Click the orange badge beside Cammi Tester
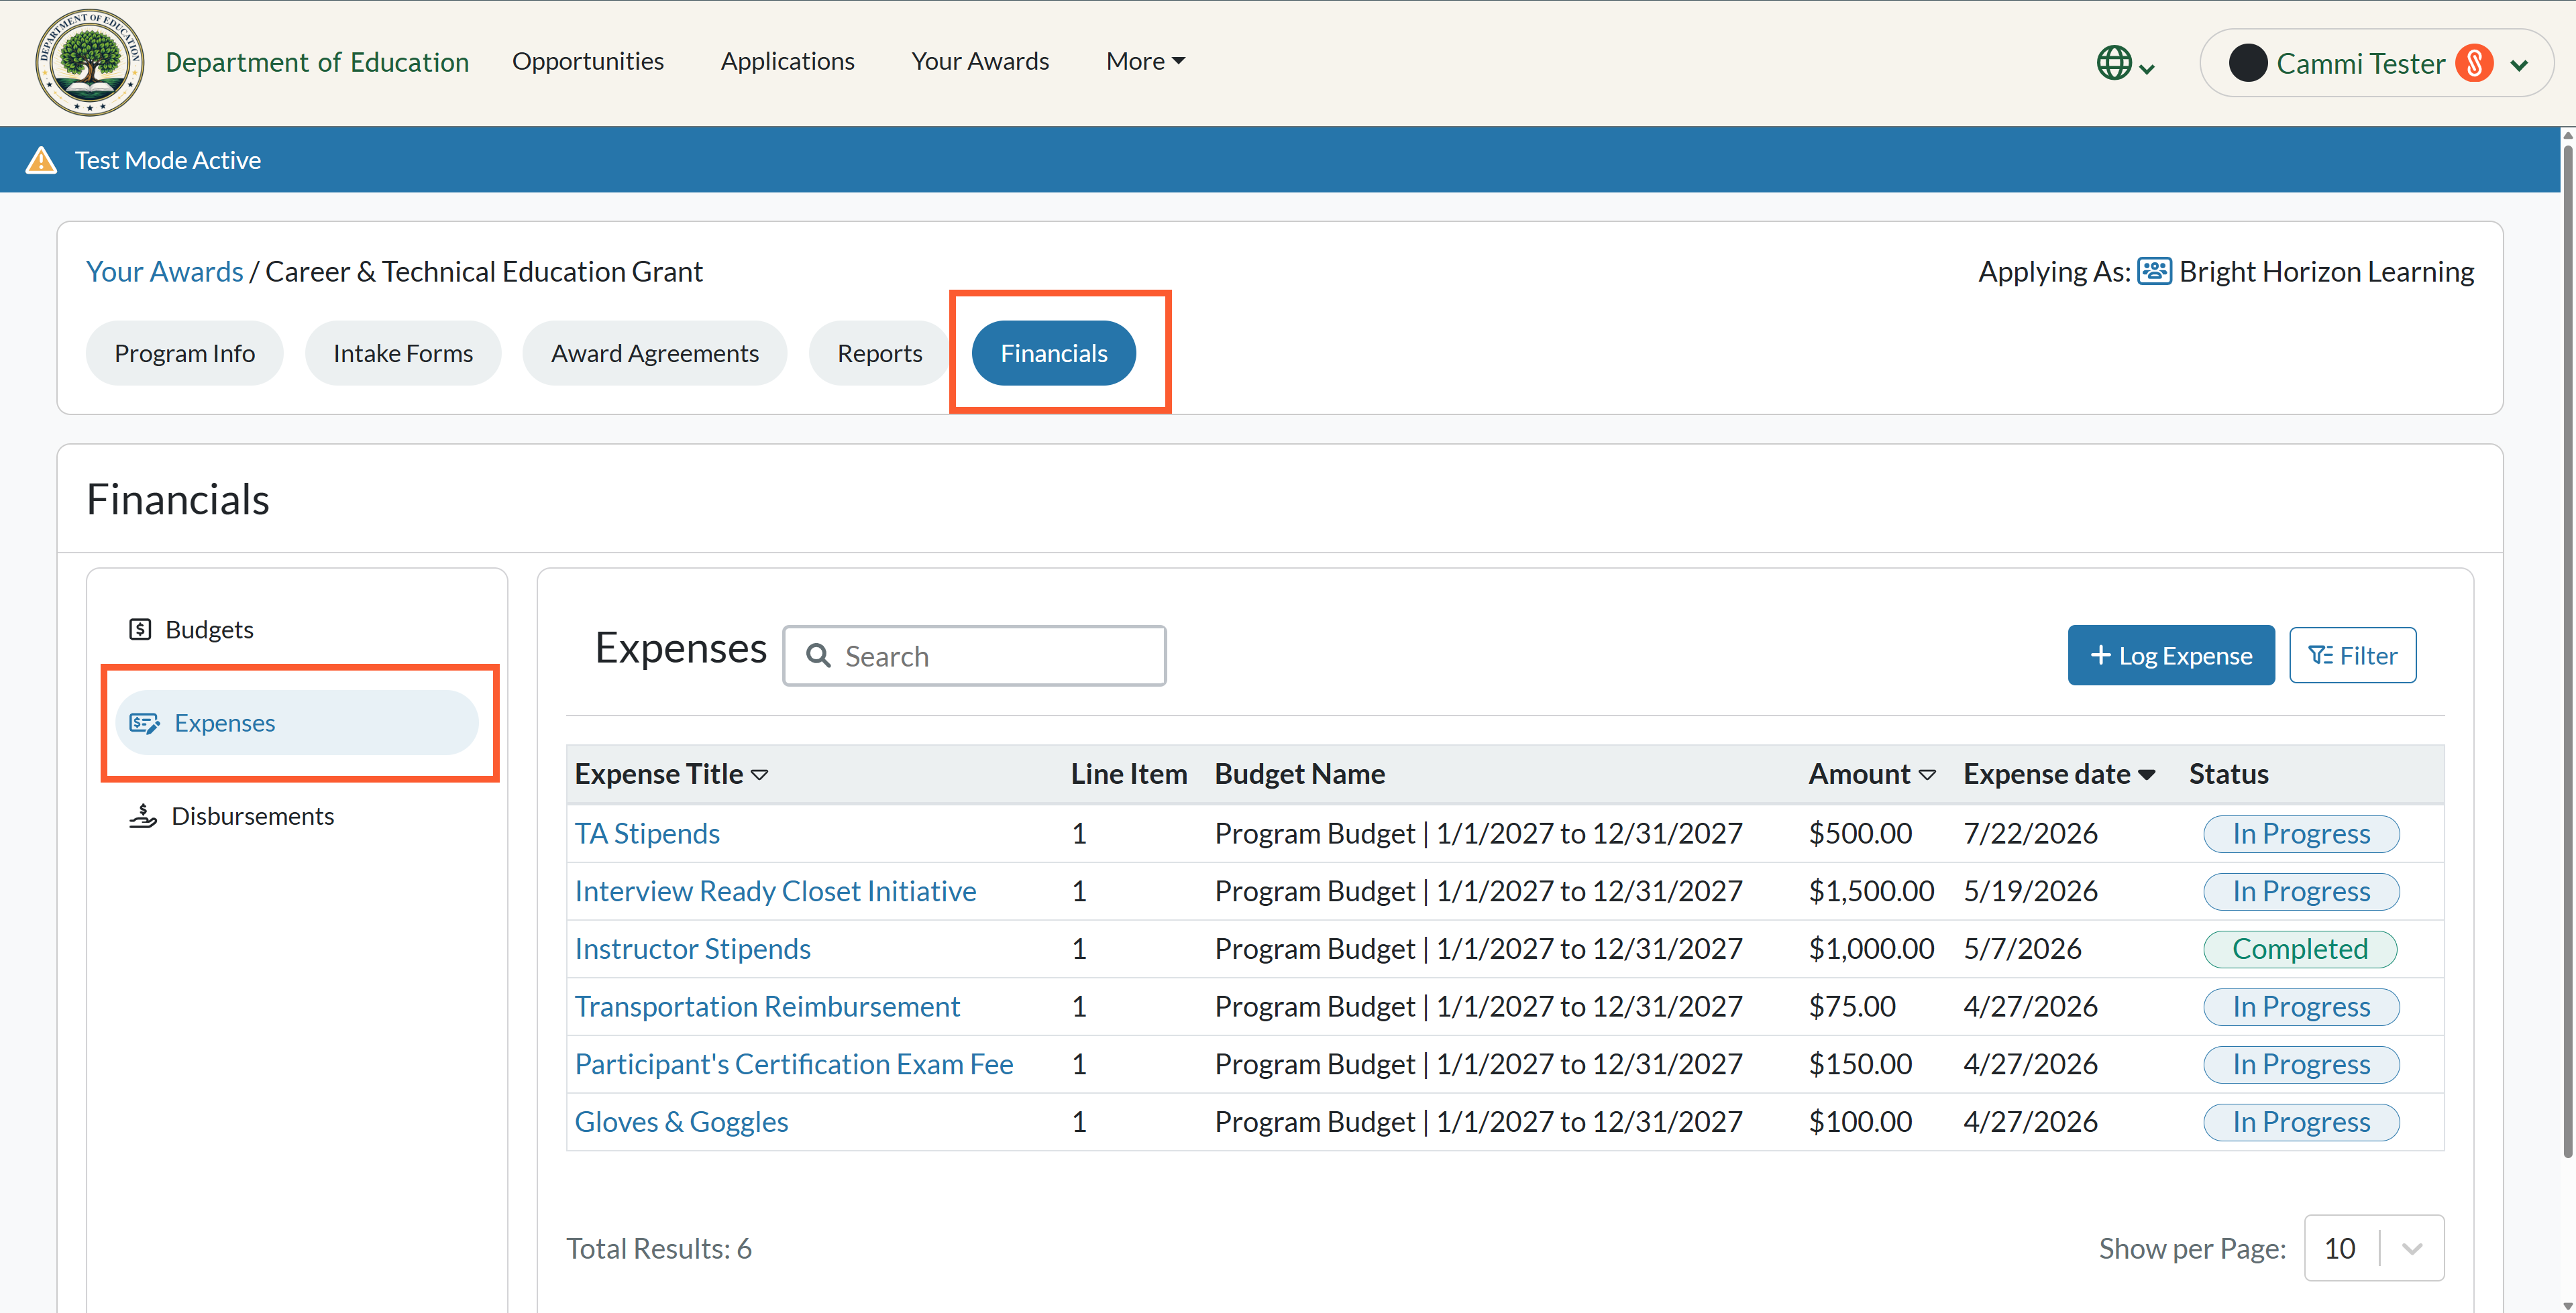This screenshot has width=2576, height=1313. point(2474,64)
